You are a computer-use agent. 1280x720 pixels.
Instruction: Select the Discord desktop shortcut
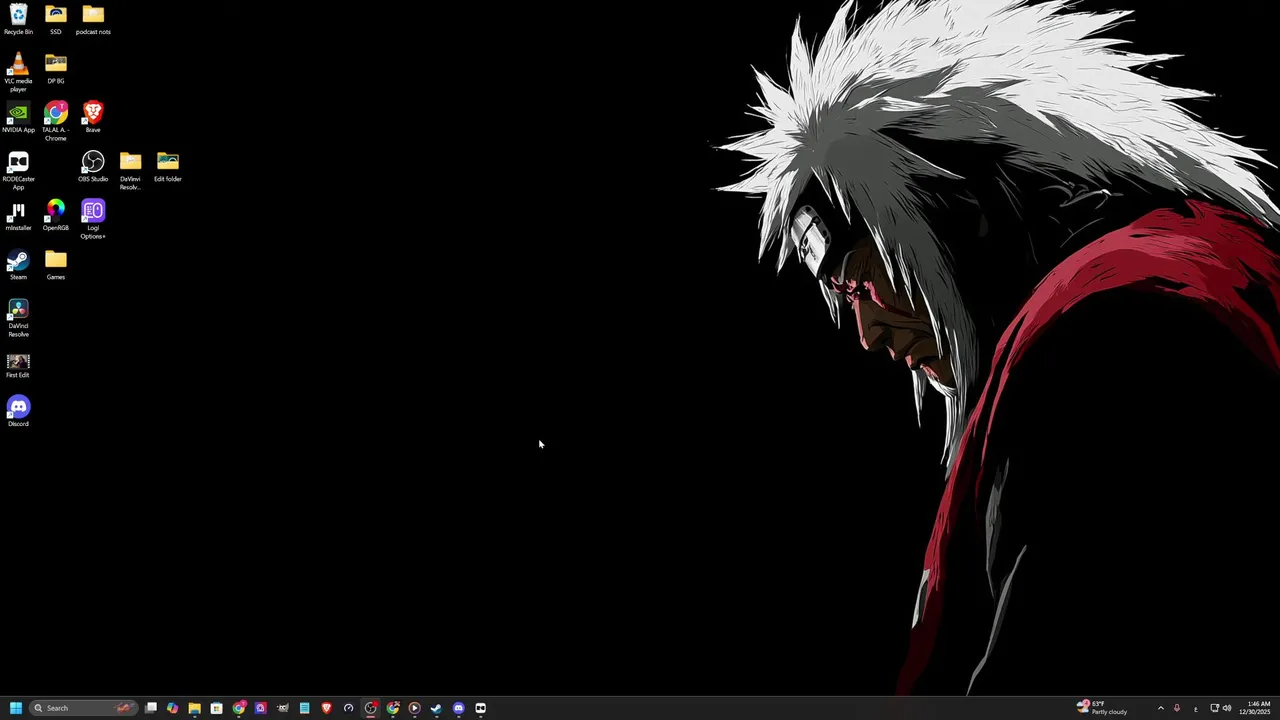(x=18, y=411)
